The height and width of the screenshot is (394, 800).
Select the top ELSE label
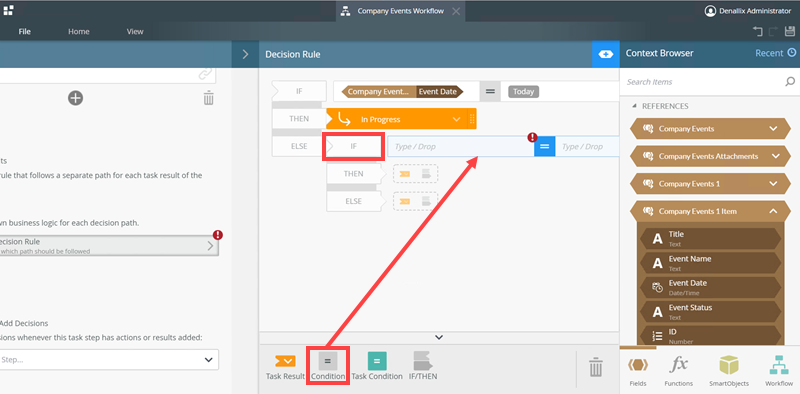tap(299, 146)
